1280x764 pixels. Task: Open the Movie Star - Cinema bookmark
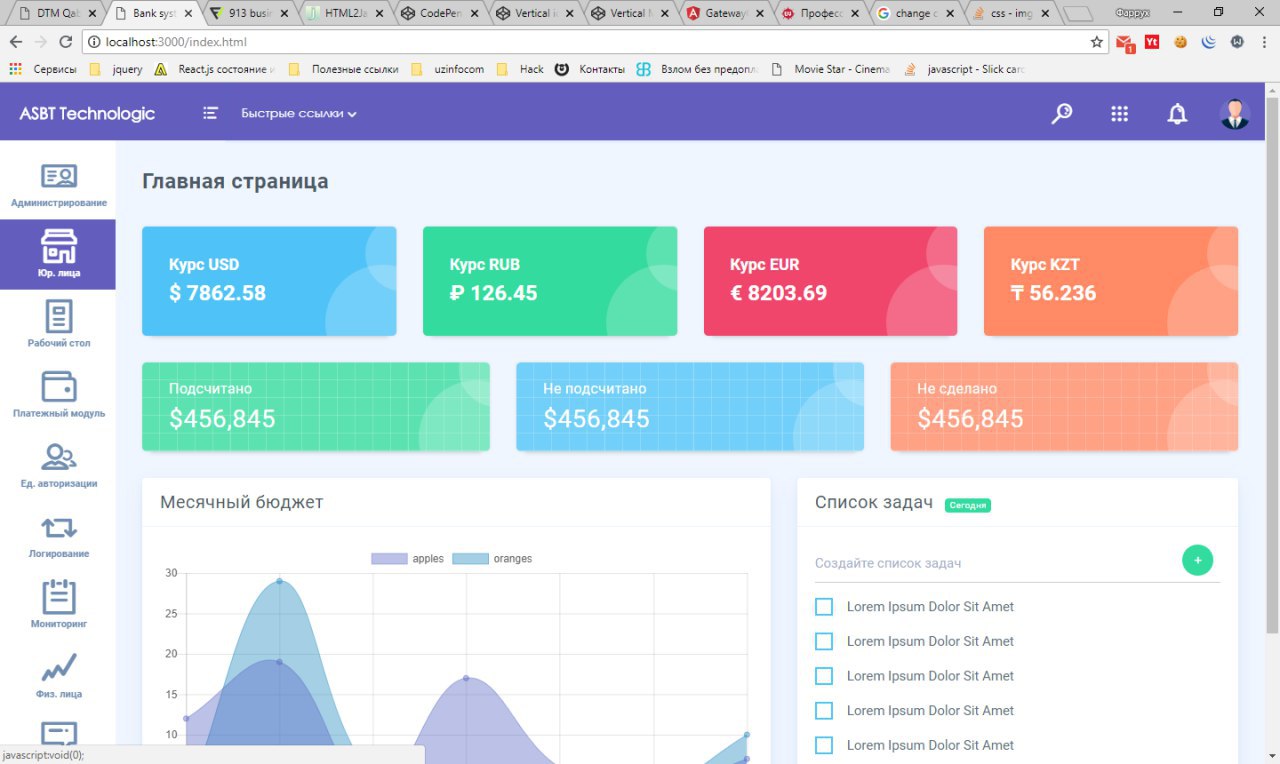point(829,69)
